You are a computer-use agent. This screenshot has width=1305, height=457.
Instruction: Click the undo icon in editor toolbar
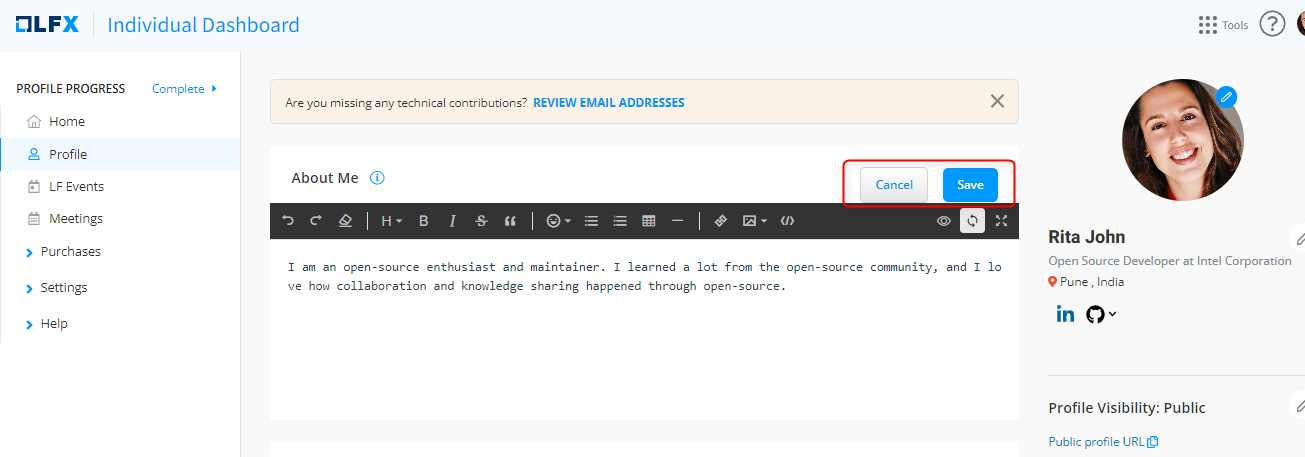[288, 221]
